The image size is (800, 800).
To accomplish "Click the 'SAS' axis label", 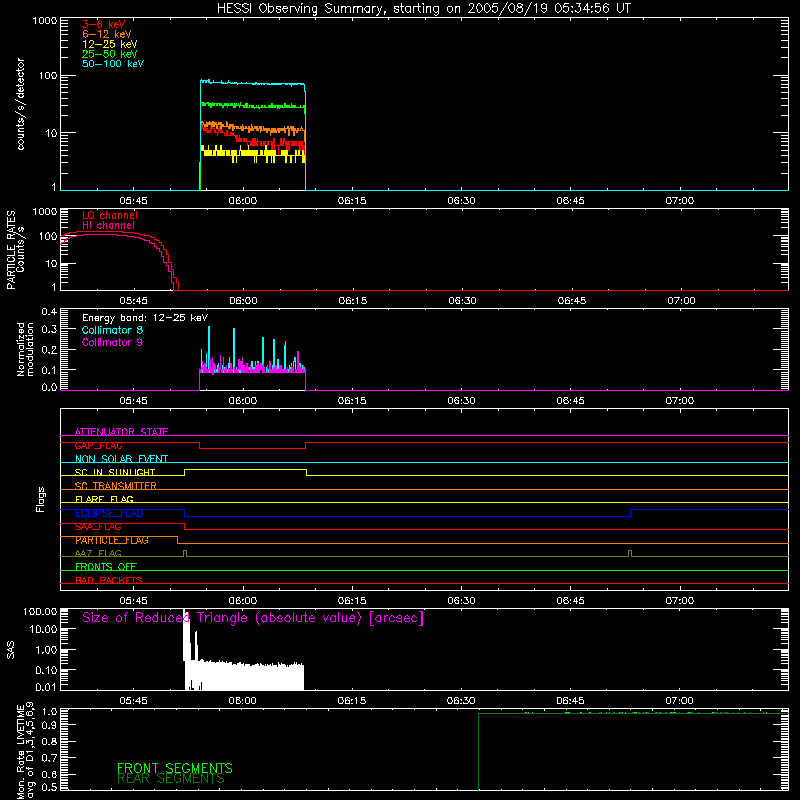I will pos(11,650).
